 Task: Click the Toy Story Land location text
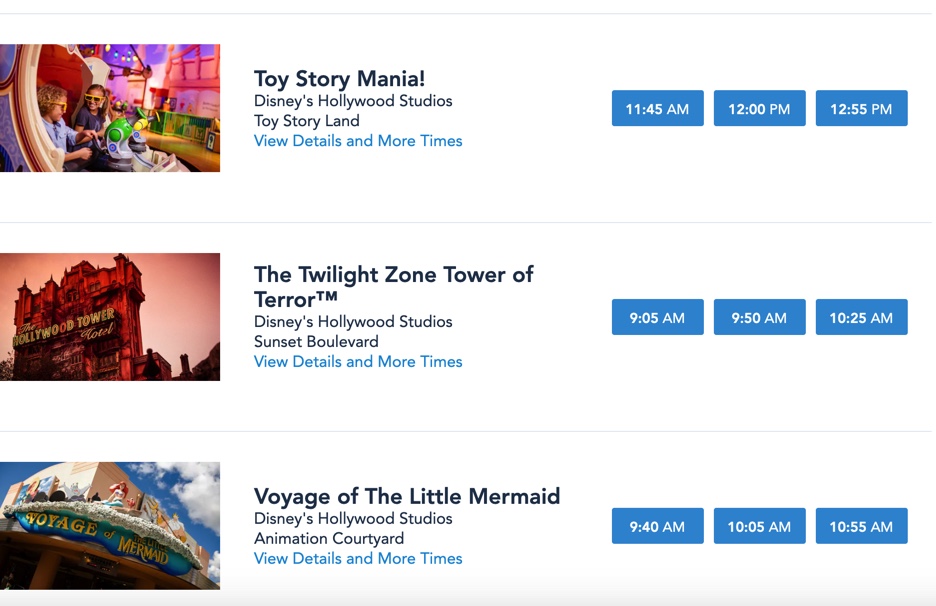point(306,121)
